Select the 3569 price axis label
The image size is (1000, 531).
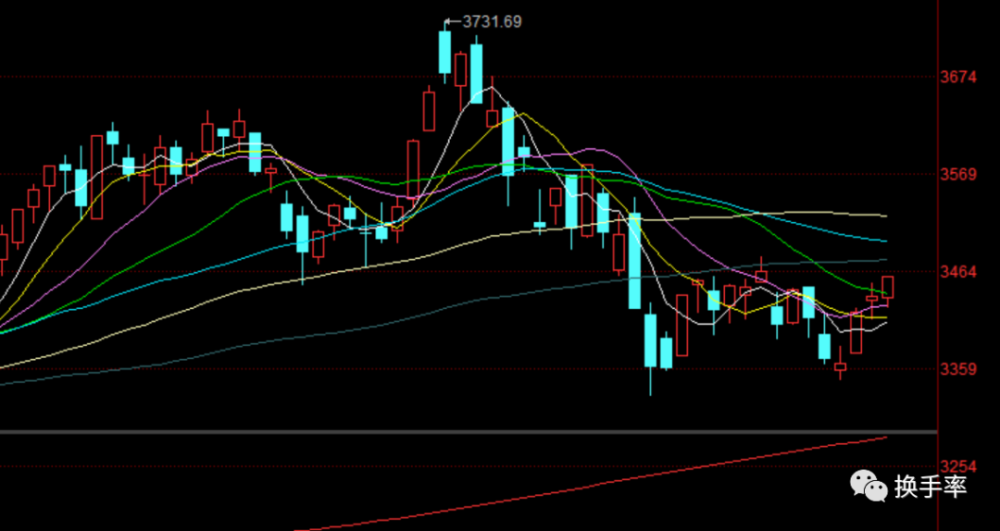[x=959, y=174]
